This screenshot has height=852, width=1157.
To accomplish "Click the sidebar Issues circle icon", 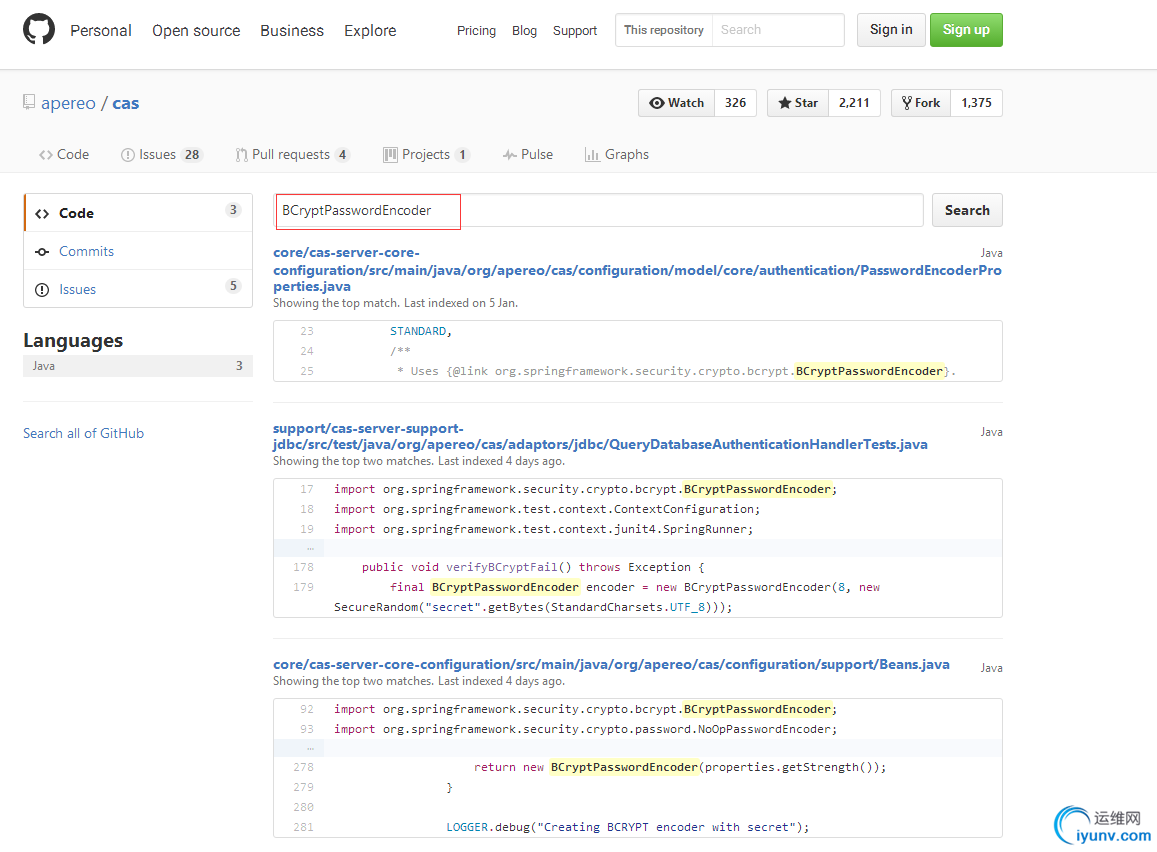I will pos(42,290).
